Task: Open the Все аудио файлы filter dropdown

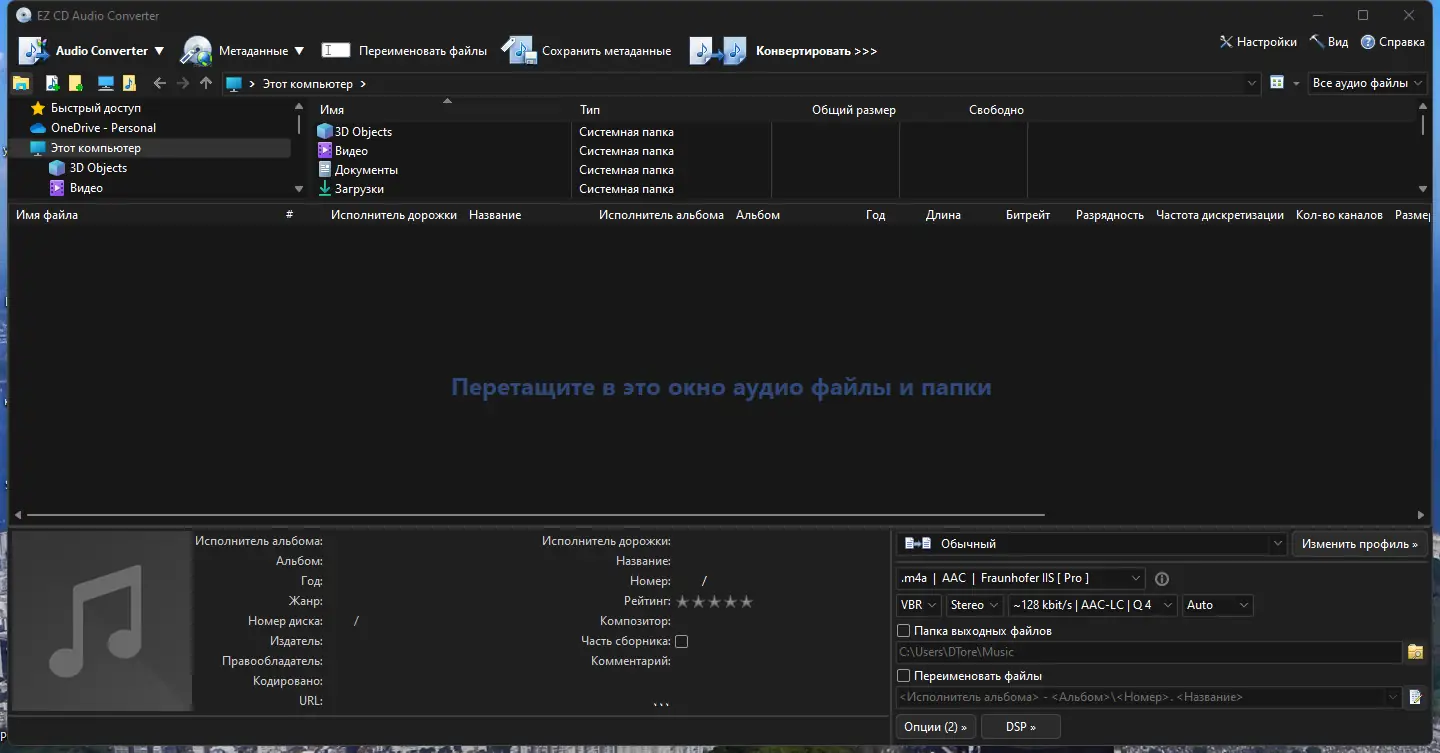Action: [x=1367, y=83]
